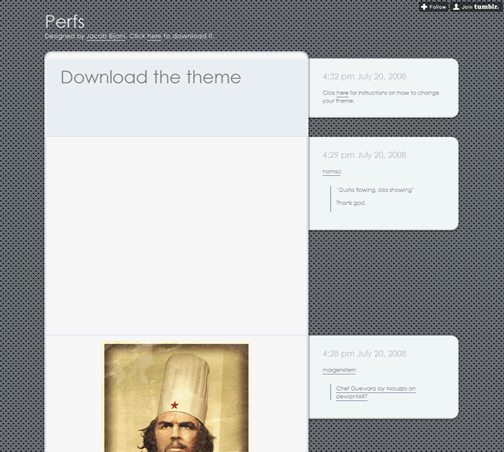Visit the namso source link
504x452 pixels.
331,172
